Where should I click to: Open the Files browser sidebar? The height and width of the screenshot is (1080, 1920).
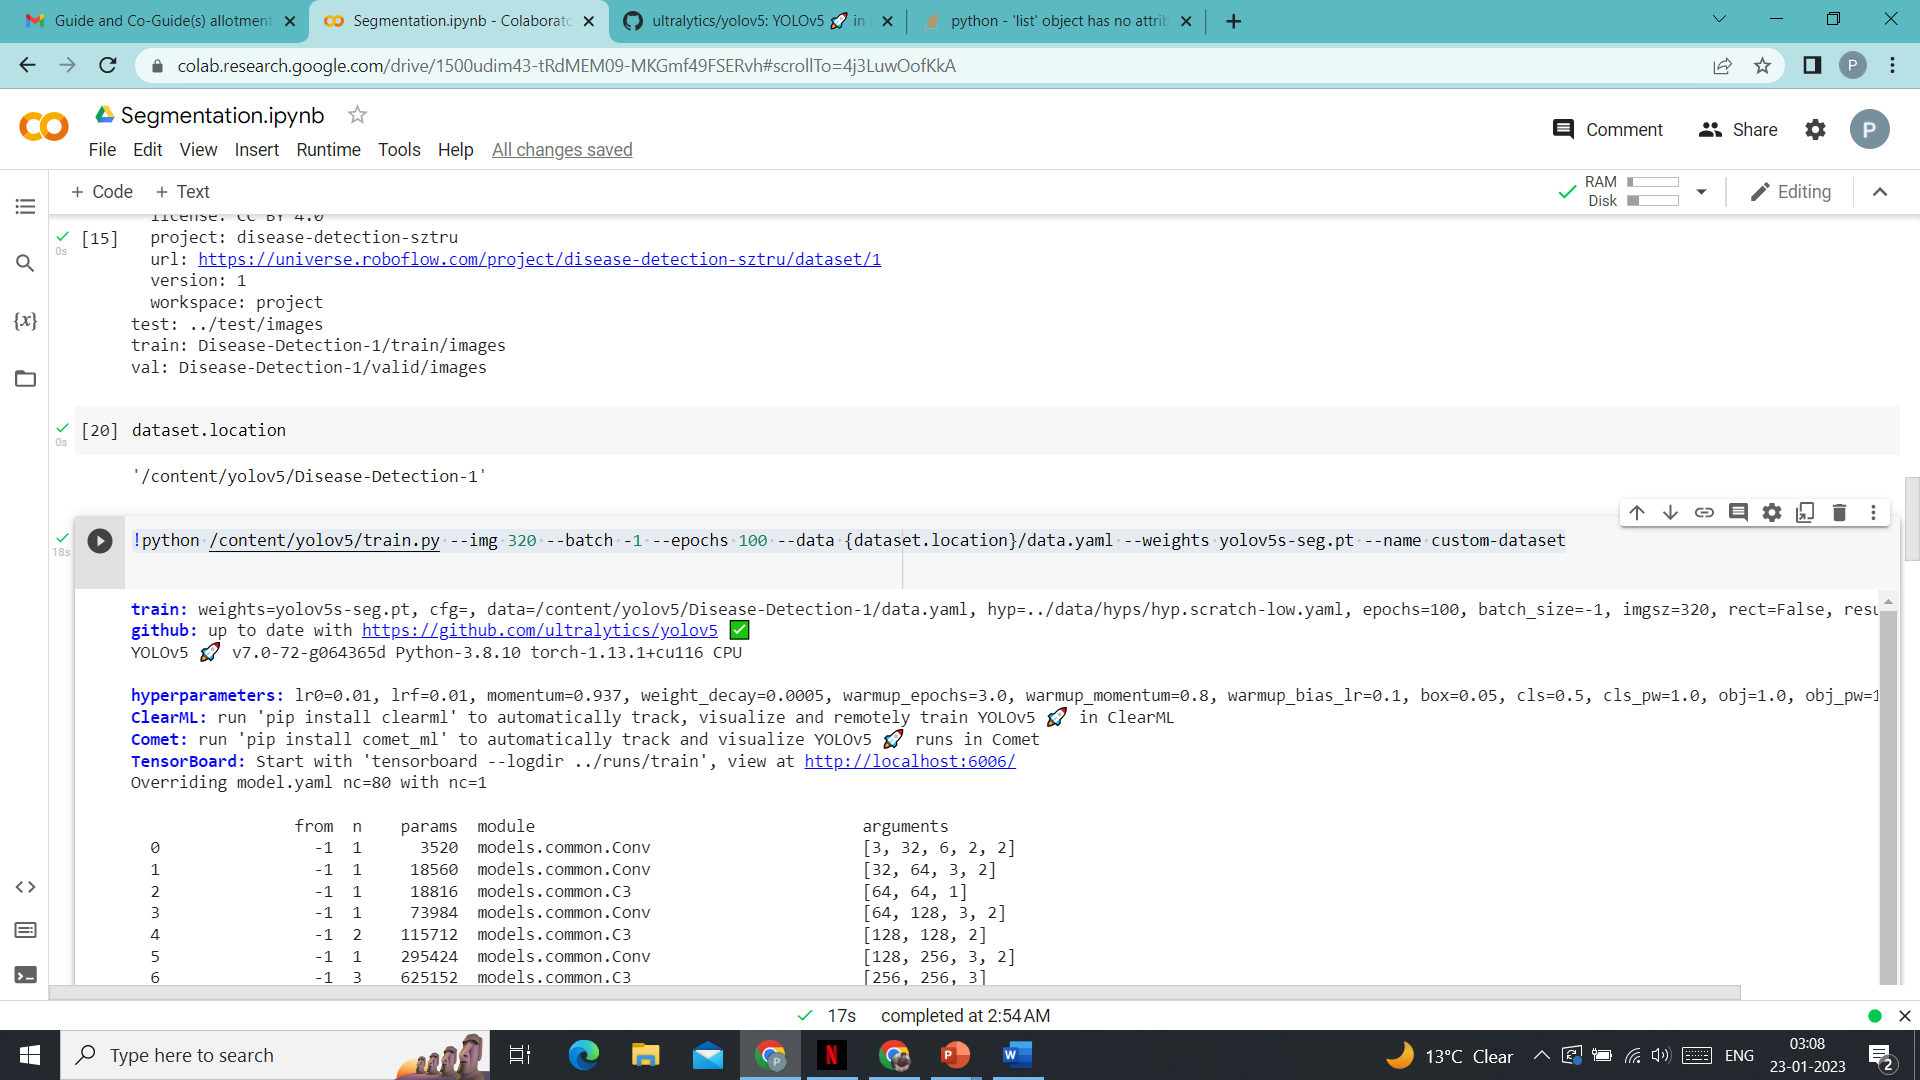point(25,379)
